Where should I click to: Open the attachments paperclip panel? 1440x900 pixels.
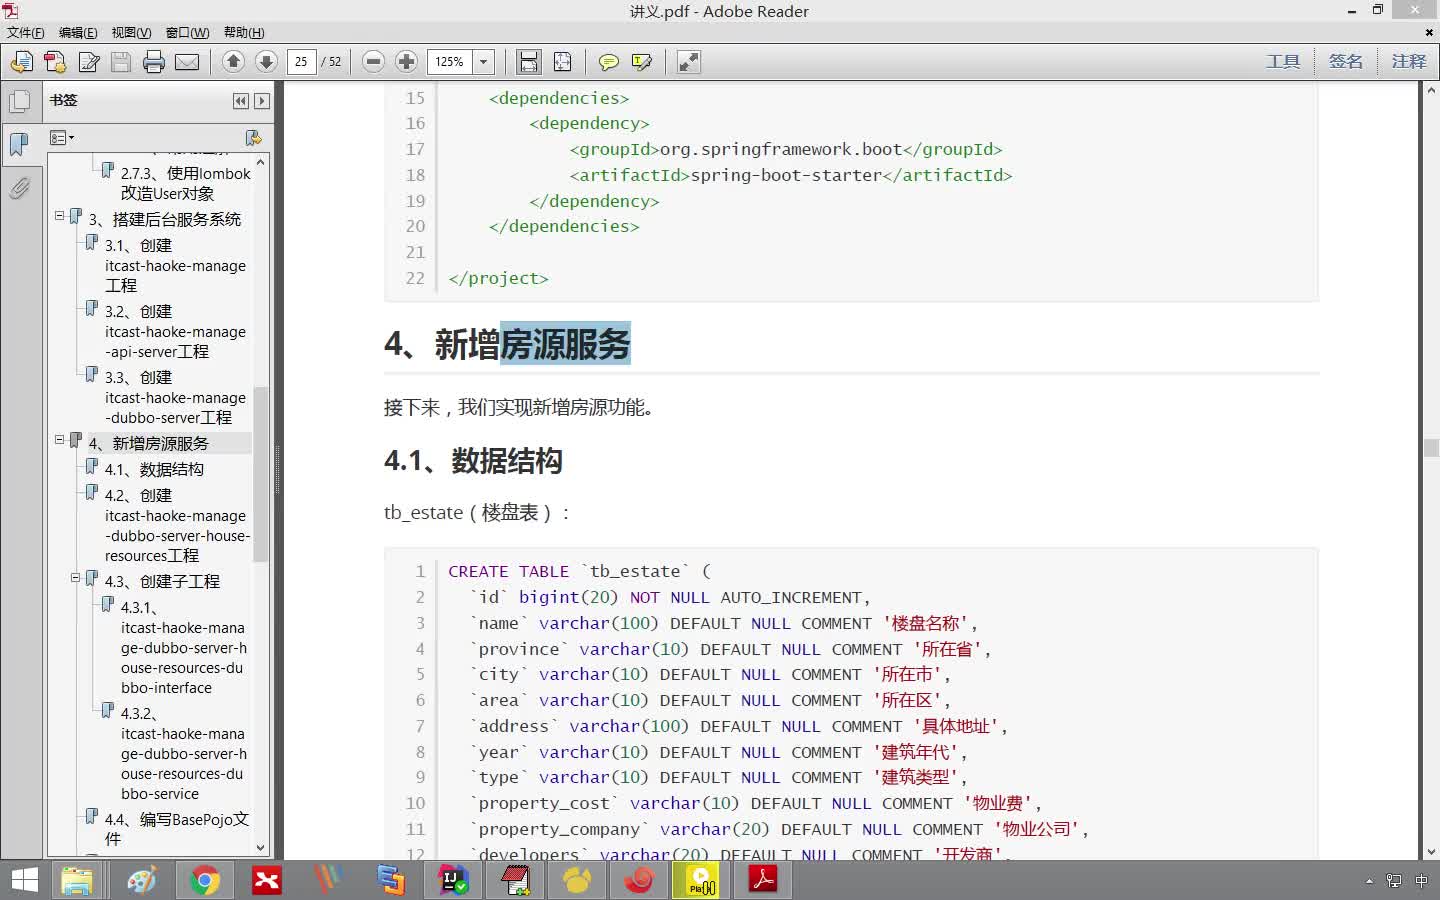coord(19,188)
